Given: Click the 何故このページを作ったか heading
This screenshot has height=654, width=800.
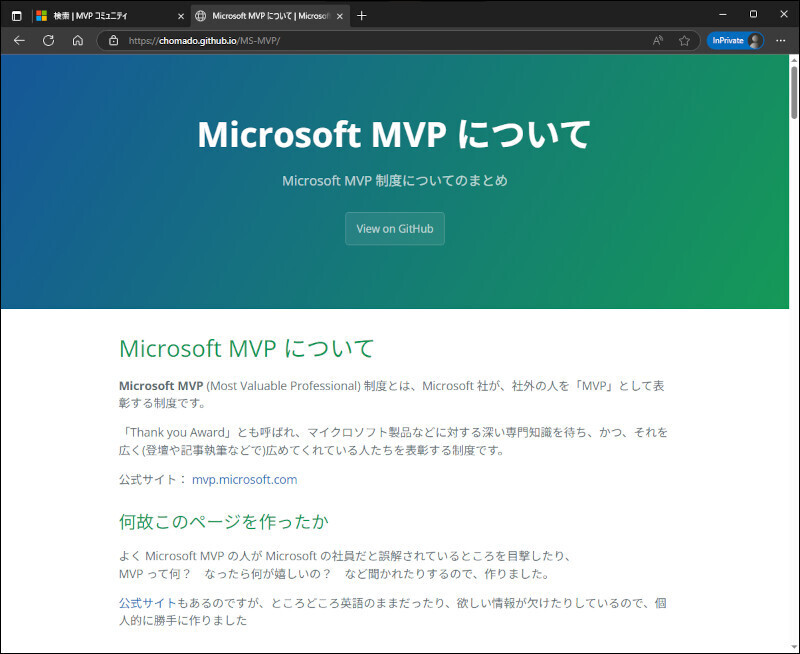Looking at the screenshot, I should [224, 522].
